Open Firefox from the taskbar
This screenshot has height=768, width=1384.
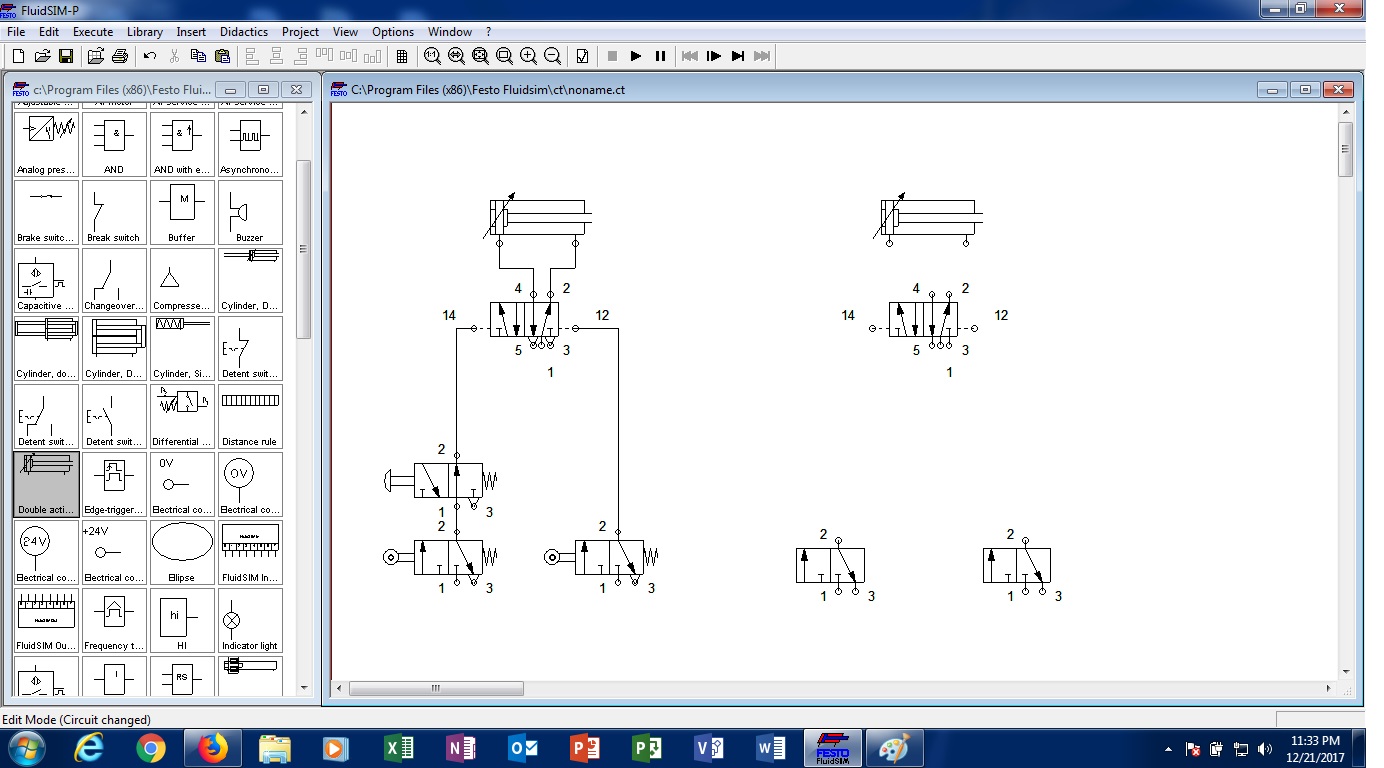[212, 748]
